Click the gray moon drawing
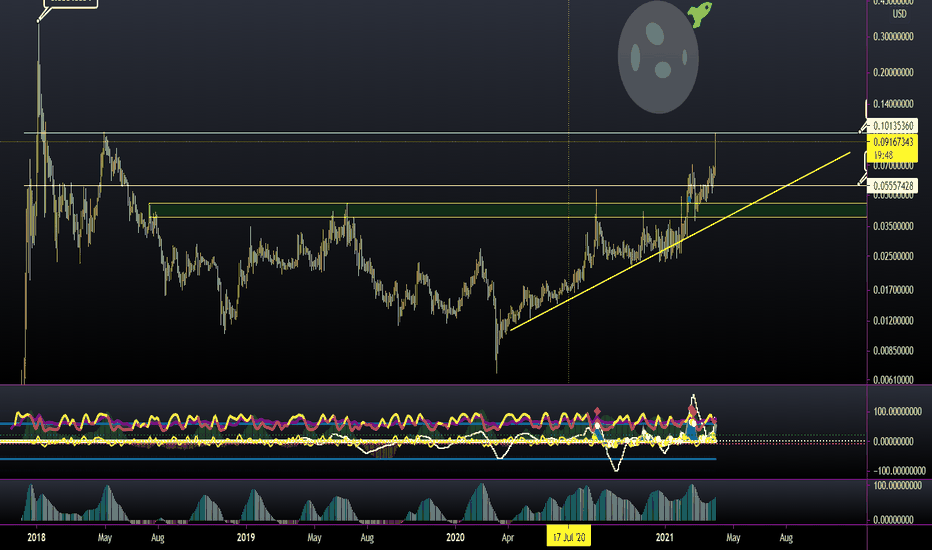 tap(658, 57)
